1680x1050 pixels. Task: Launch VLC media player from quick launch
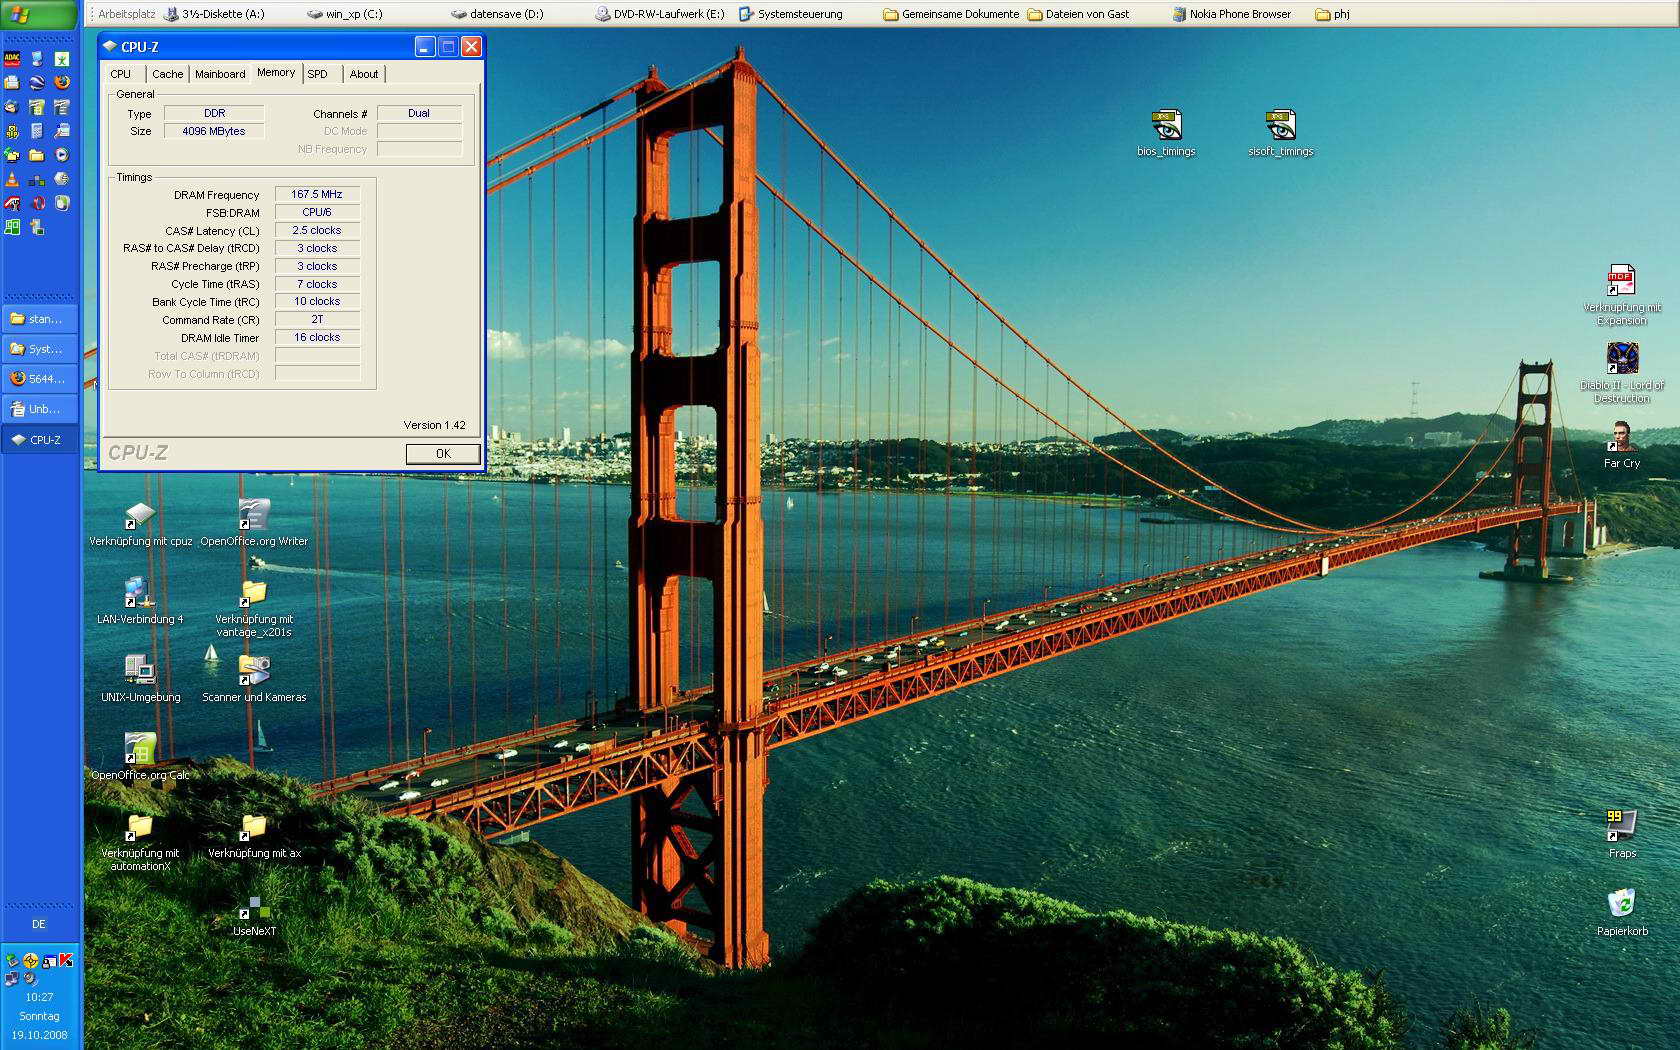tap(12, 179)
